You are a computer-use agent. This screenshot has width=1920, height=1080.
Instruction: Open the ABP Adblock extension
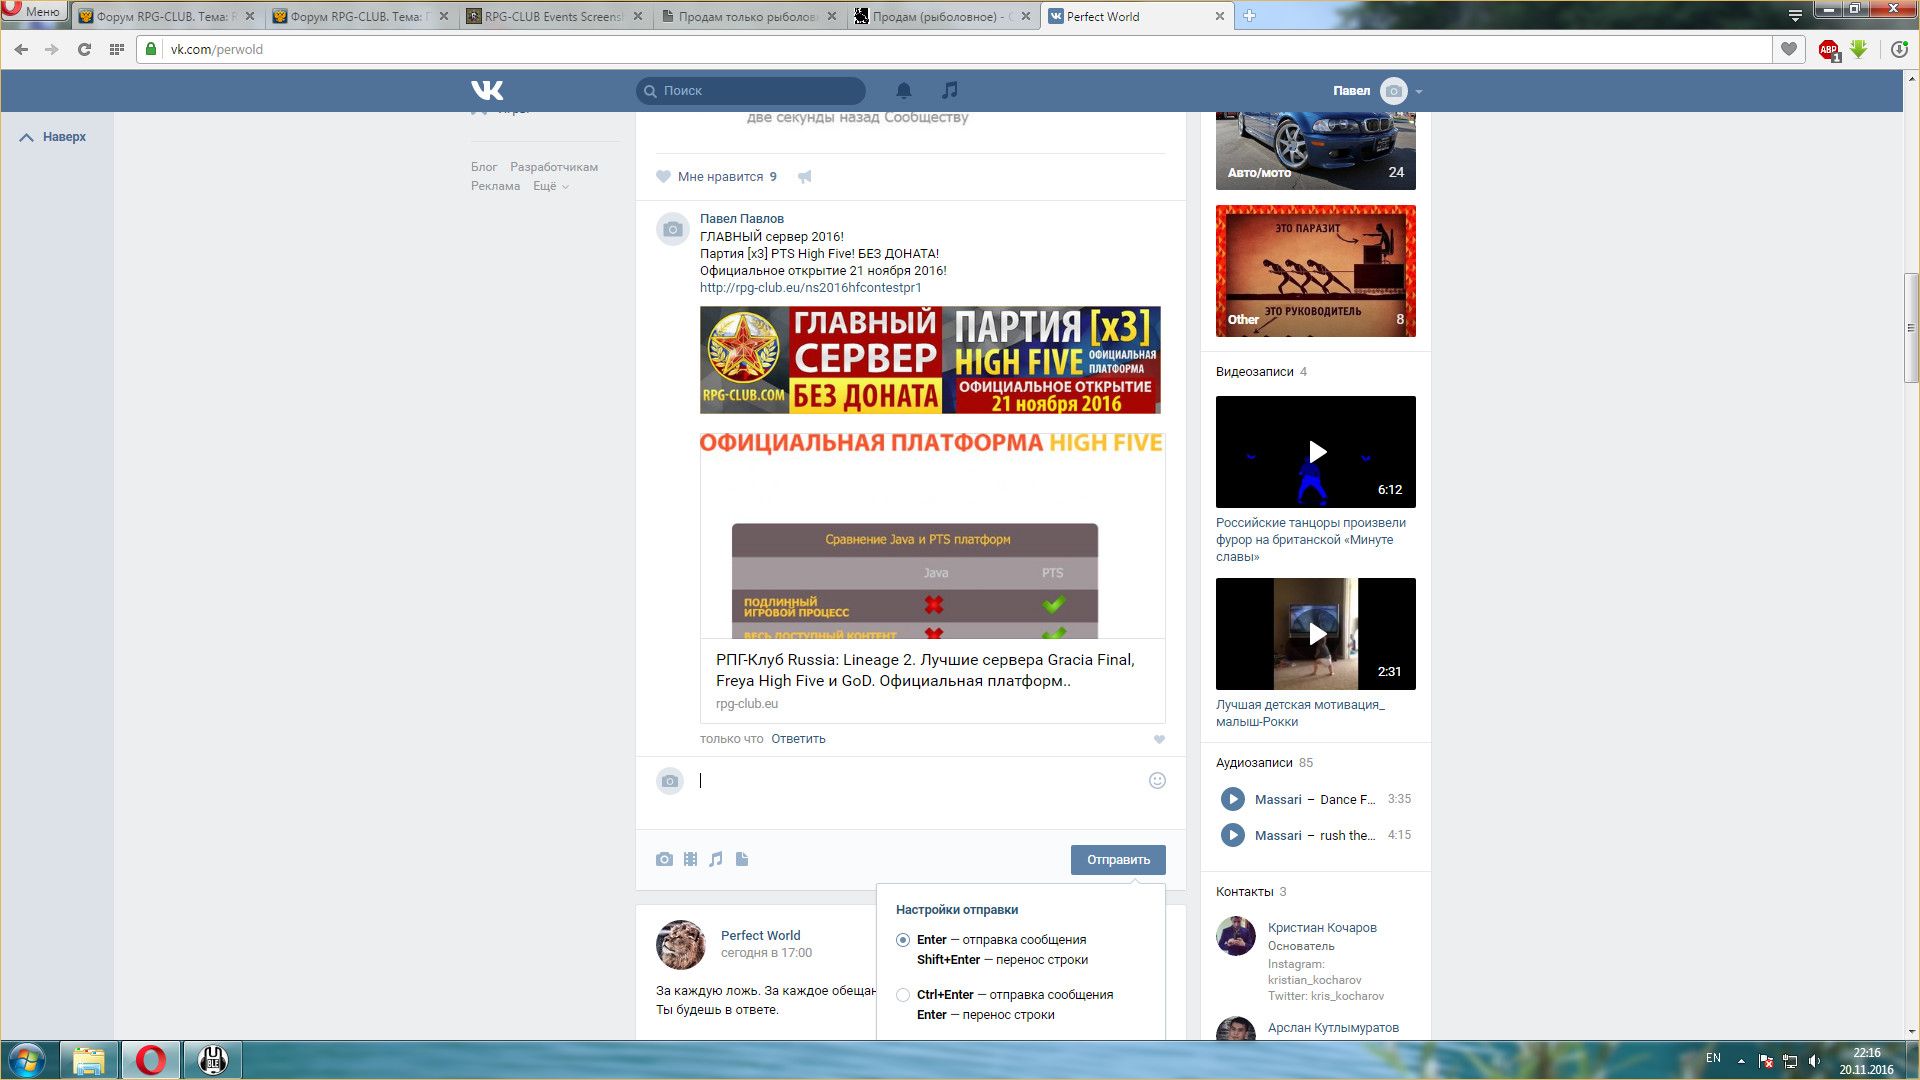tap(1829, 50)
